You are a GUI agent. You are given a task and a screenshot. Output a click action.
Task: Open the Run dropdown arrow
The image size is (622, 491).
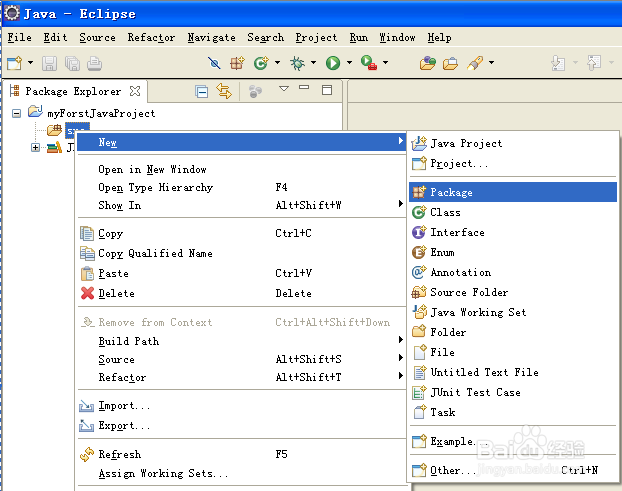349,62
